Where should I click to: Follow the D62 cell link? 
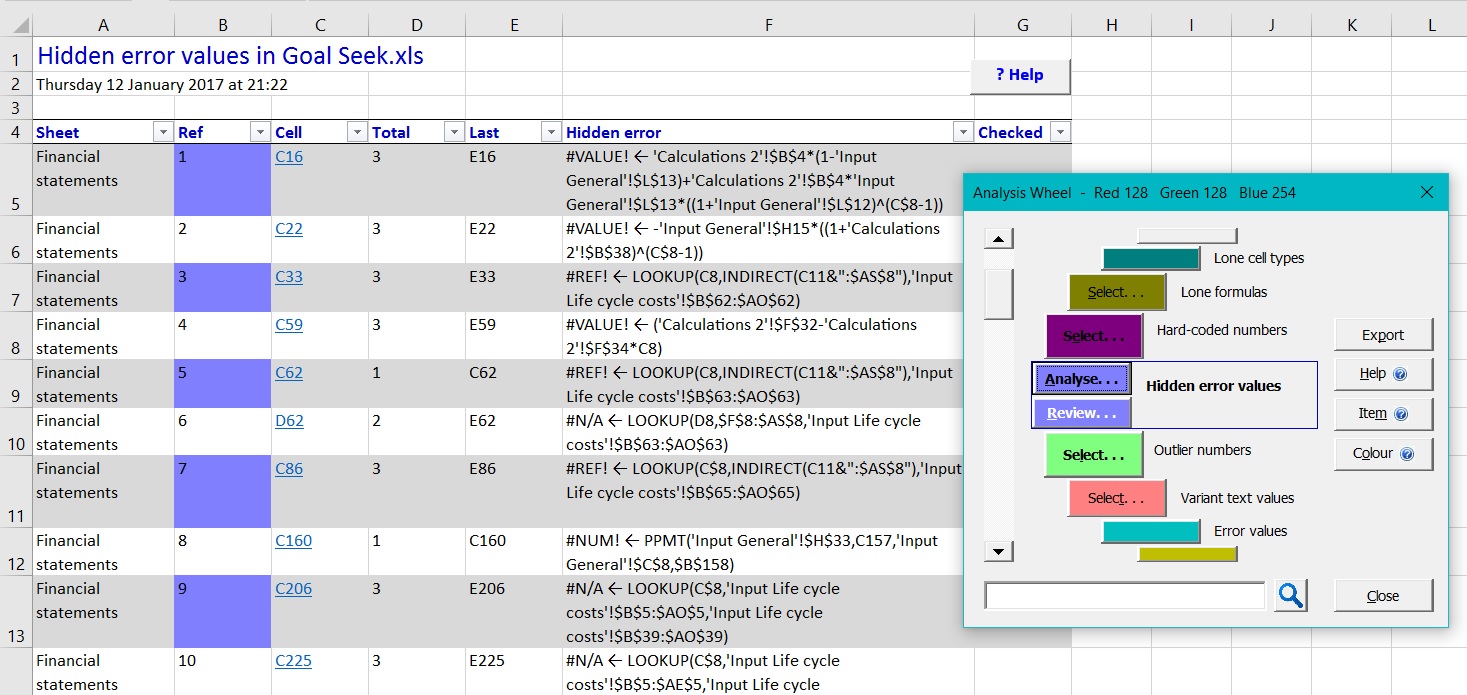coord(290,421)
